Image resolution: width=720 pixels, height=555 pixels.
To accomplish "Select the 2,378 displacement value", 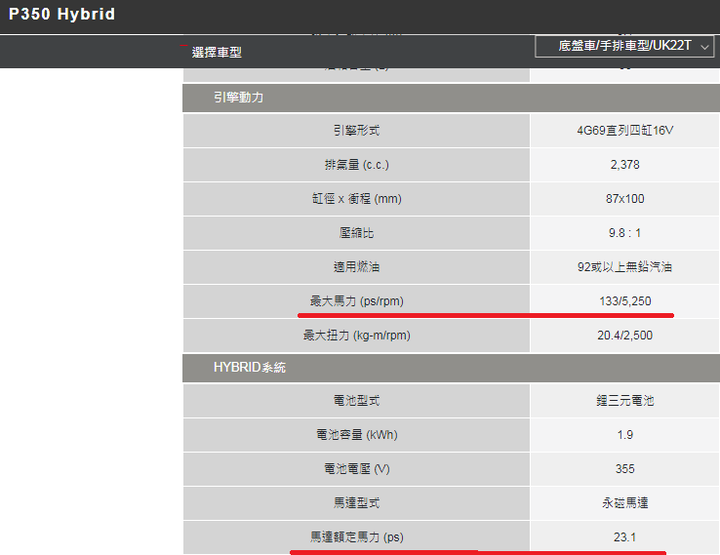I will click(625, 164).
